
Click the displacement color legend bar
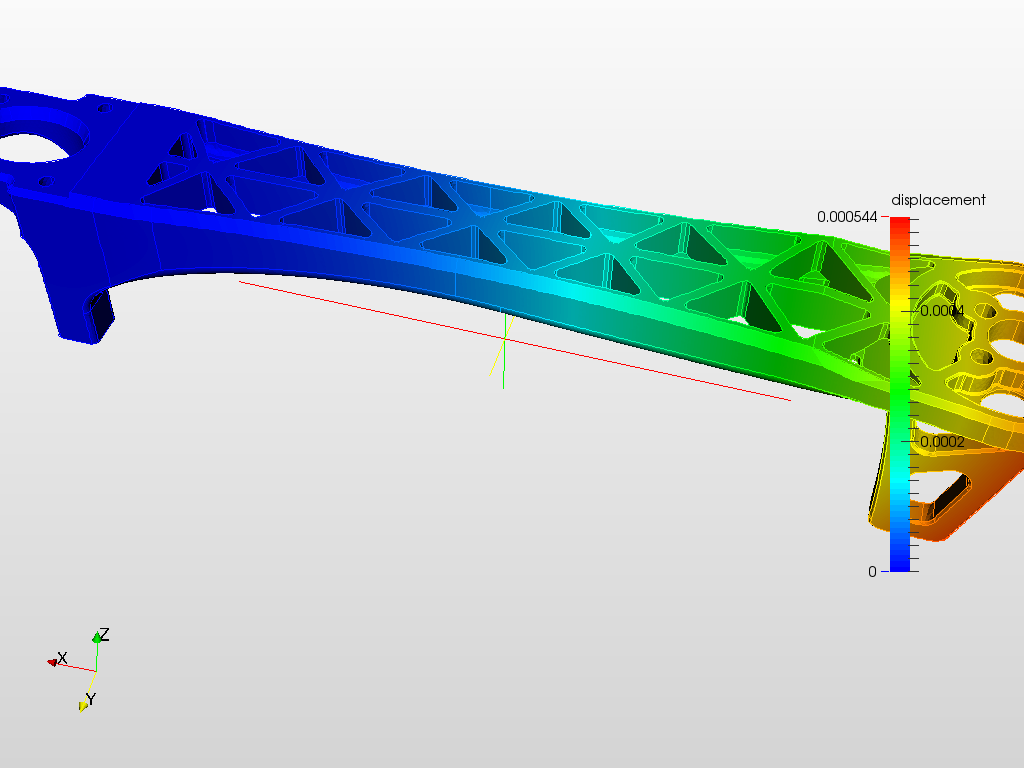click(x=899, y=394)
